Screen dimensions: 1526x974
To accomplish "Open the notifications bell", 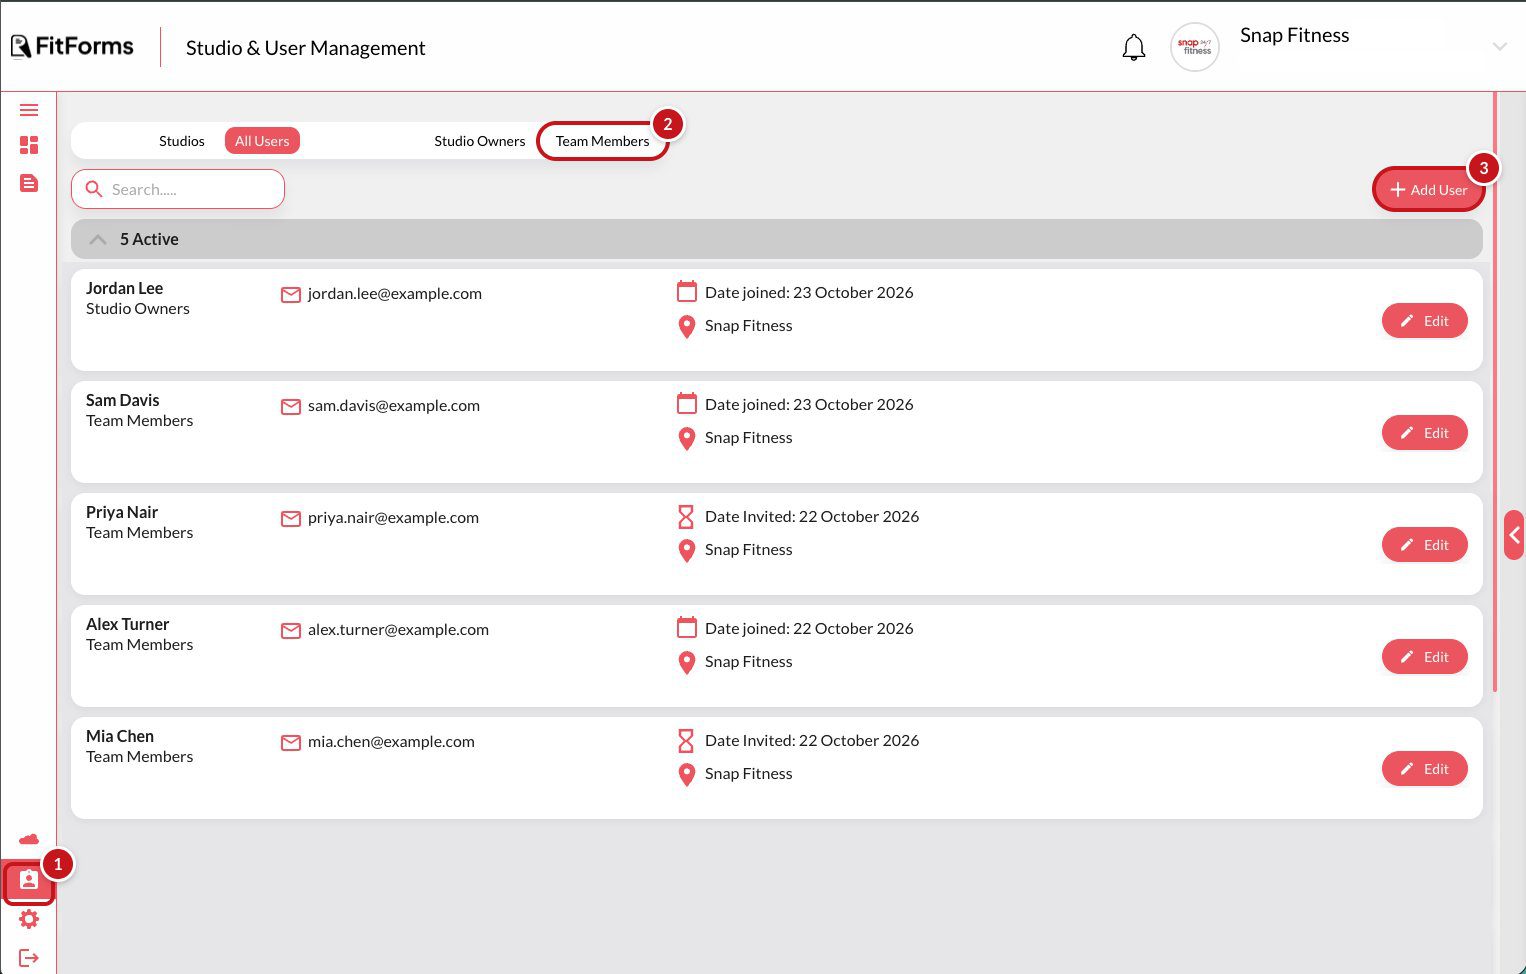I will (x=1134, y=47).
